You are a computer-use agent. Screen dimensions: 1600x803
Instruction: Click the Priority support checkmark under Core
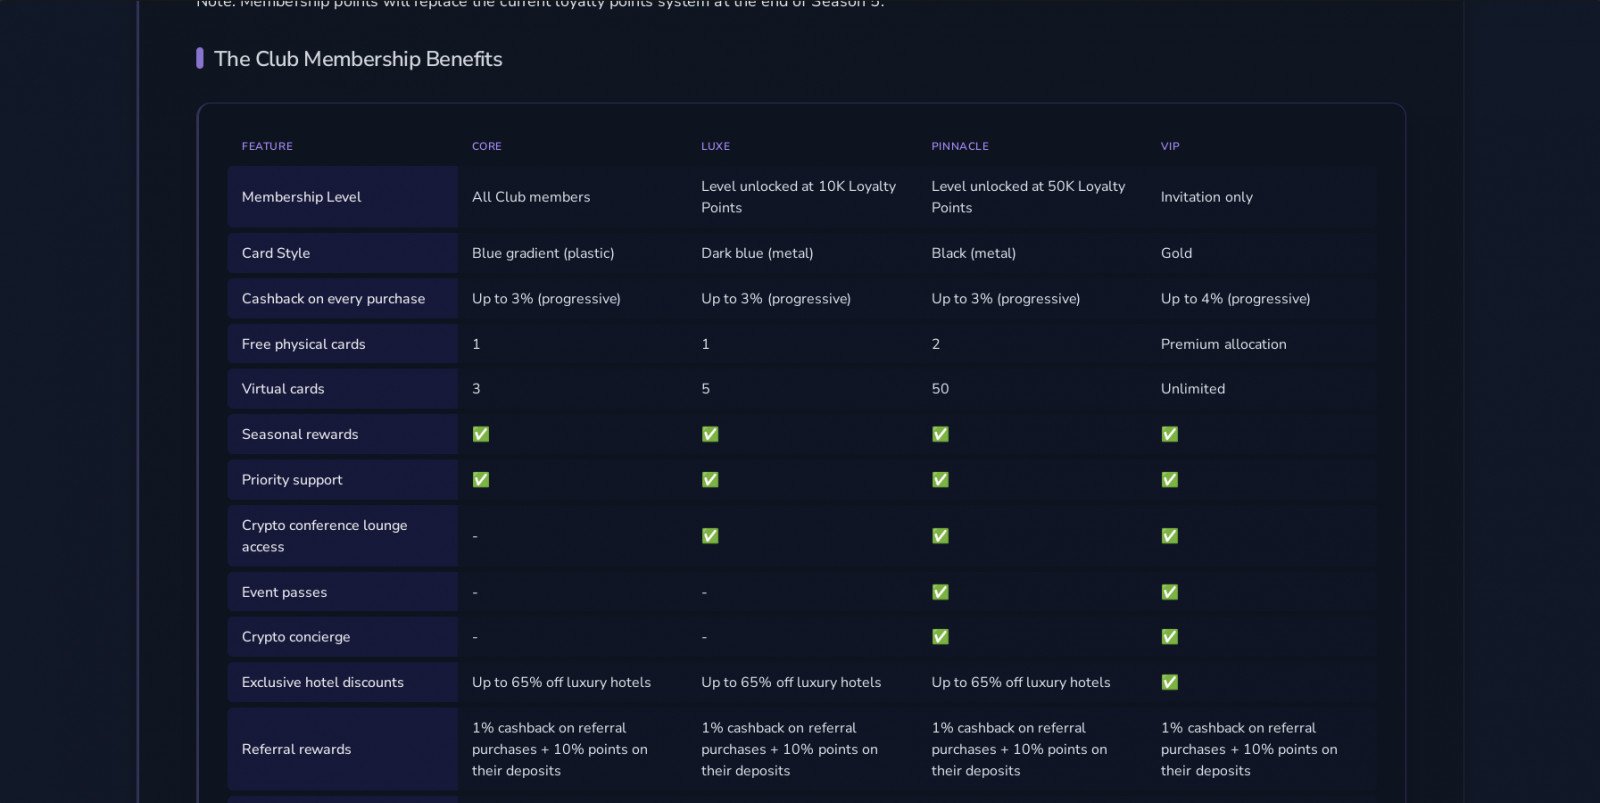(481, 480)
